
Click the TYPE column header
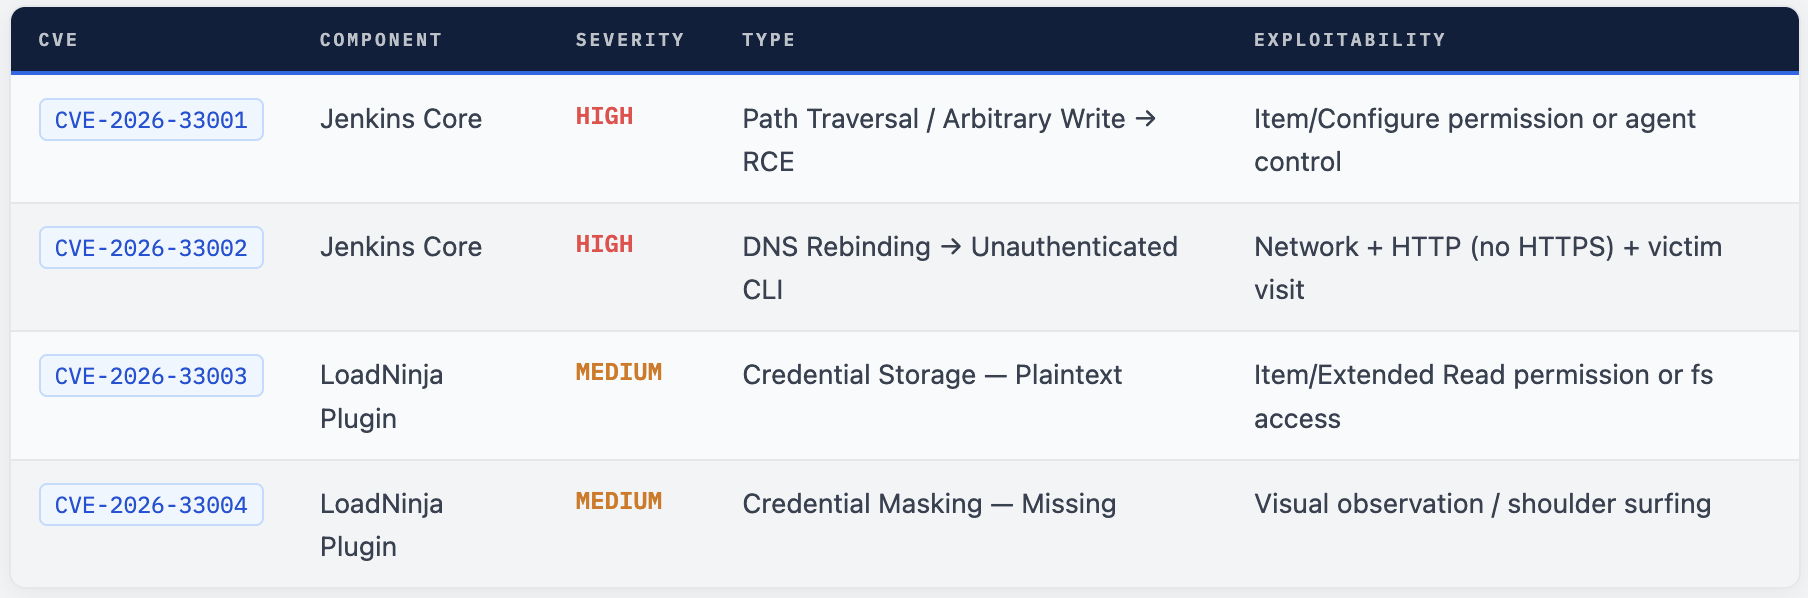point(768,40)
